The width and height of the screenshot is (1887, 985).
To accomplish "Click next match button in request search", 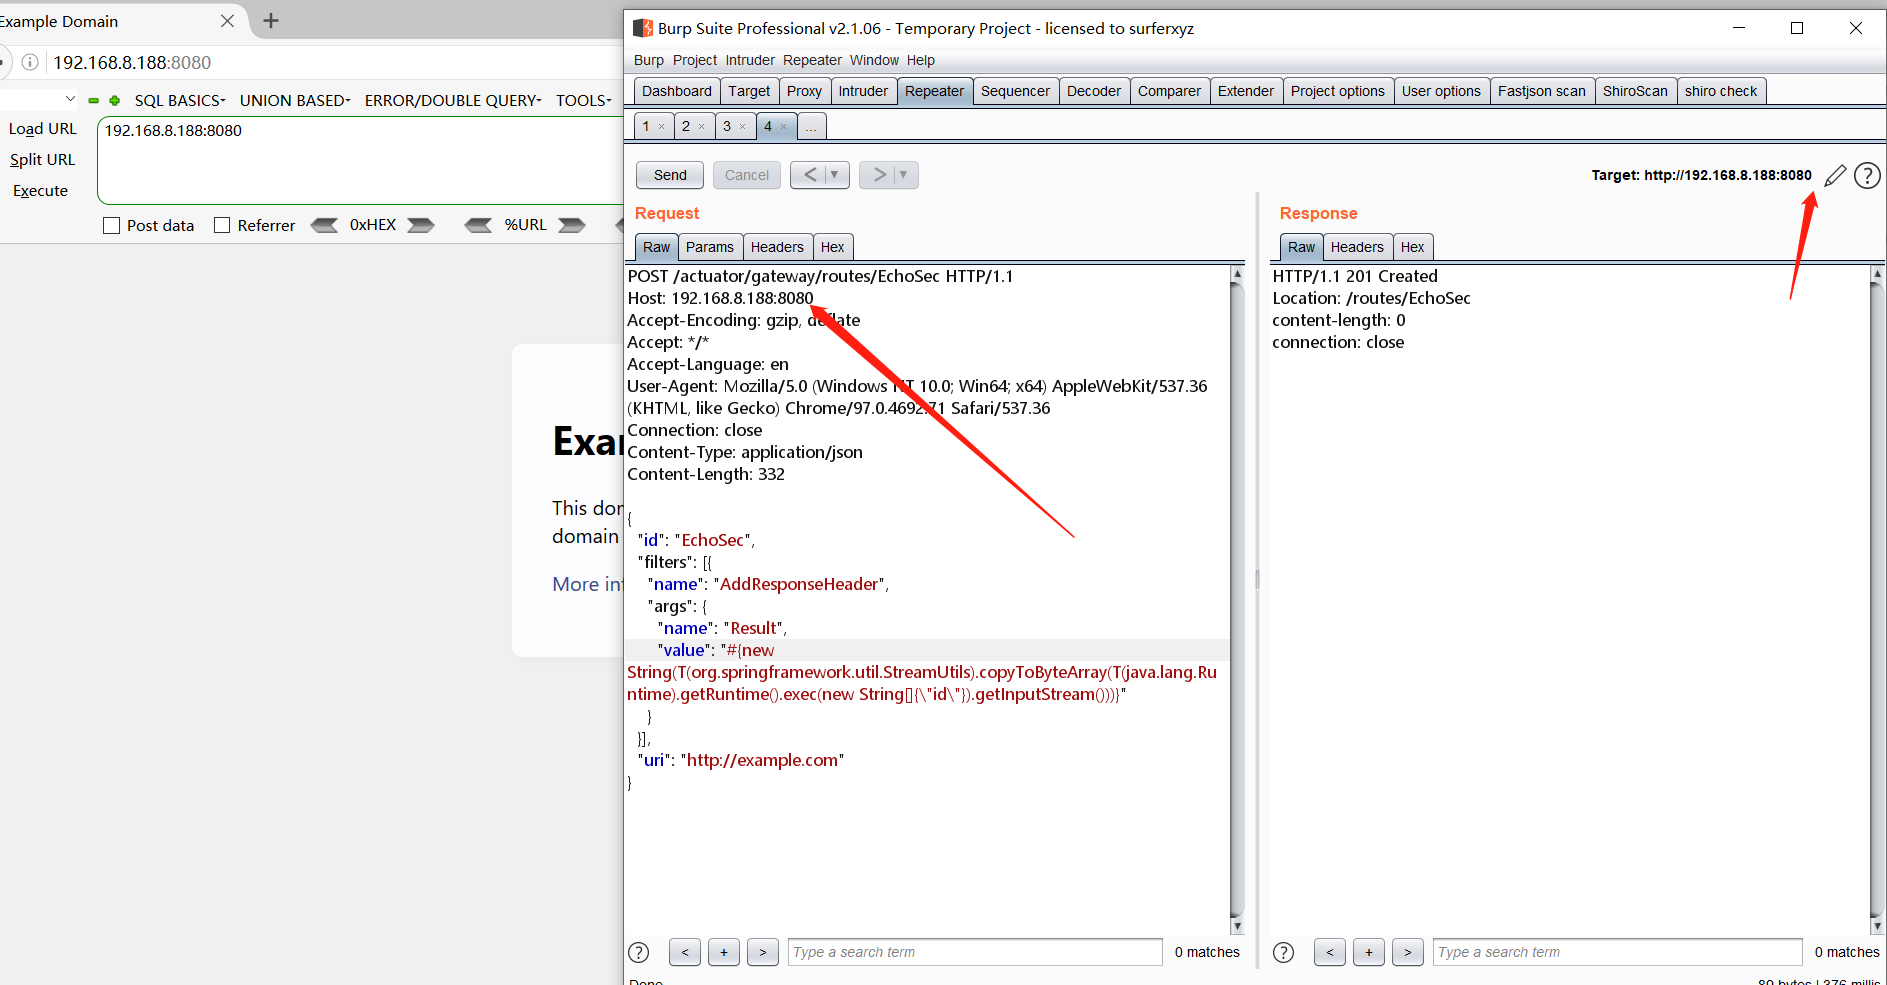I will tap(763, 953).
